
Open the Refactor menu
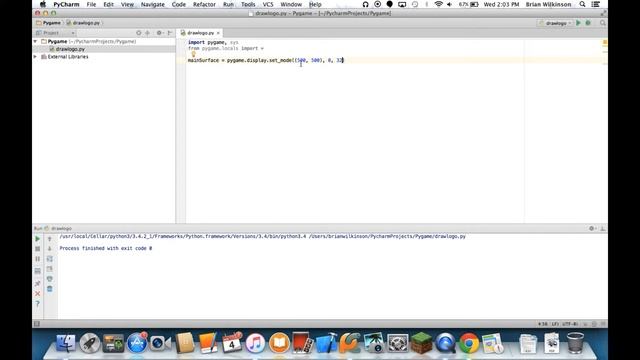point(204,4)
